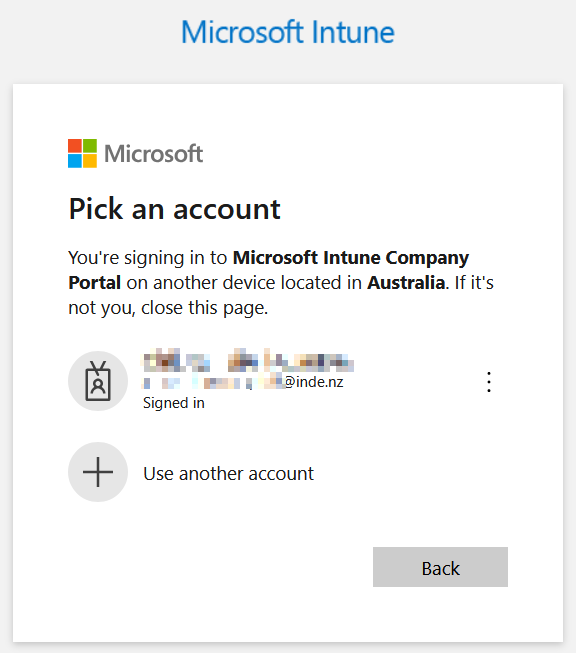The height and width of the screenshot is (653, 576).
Task: Open the three-dot account options menu
Action: [489, 381]
